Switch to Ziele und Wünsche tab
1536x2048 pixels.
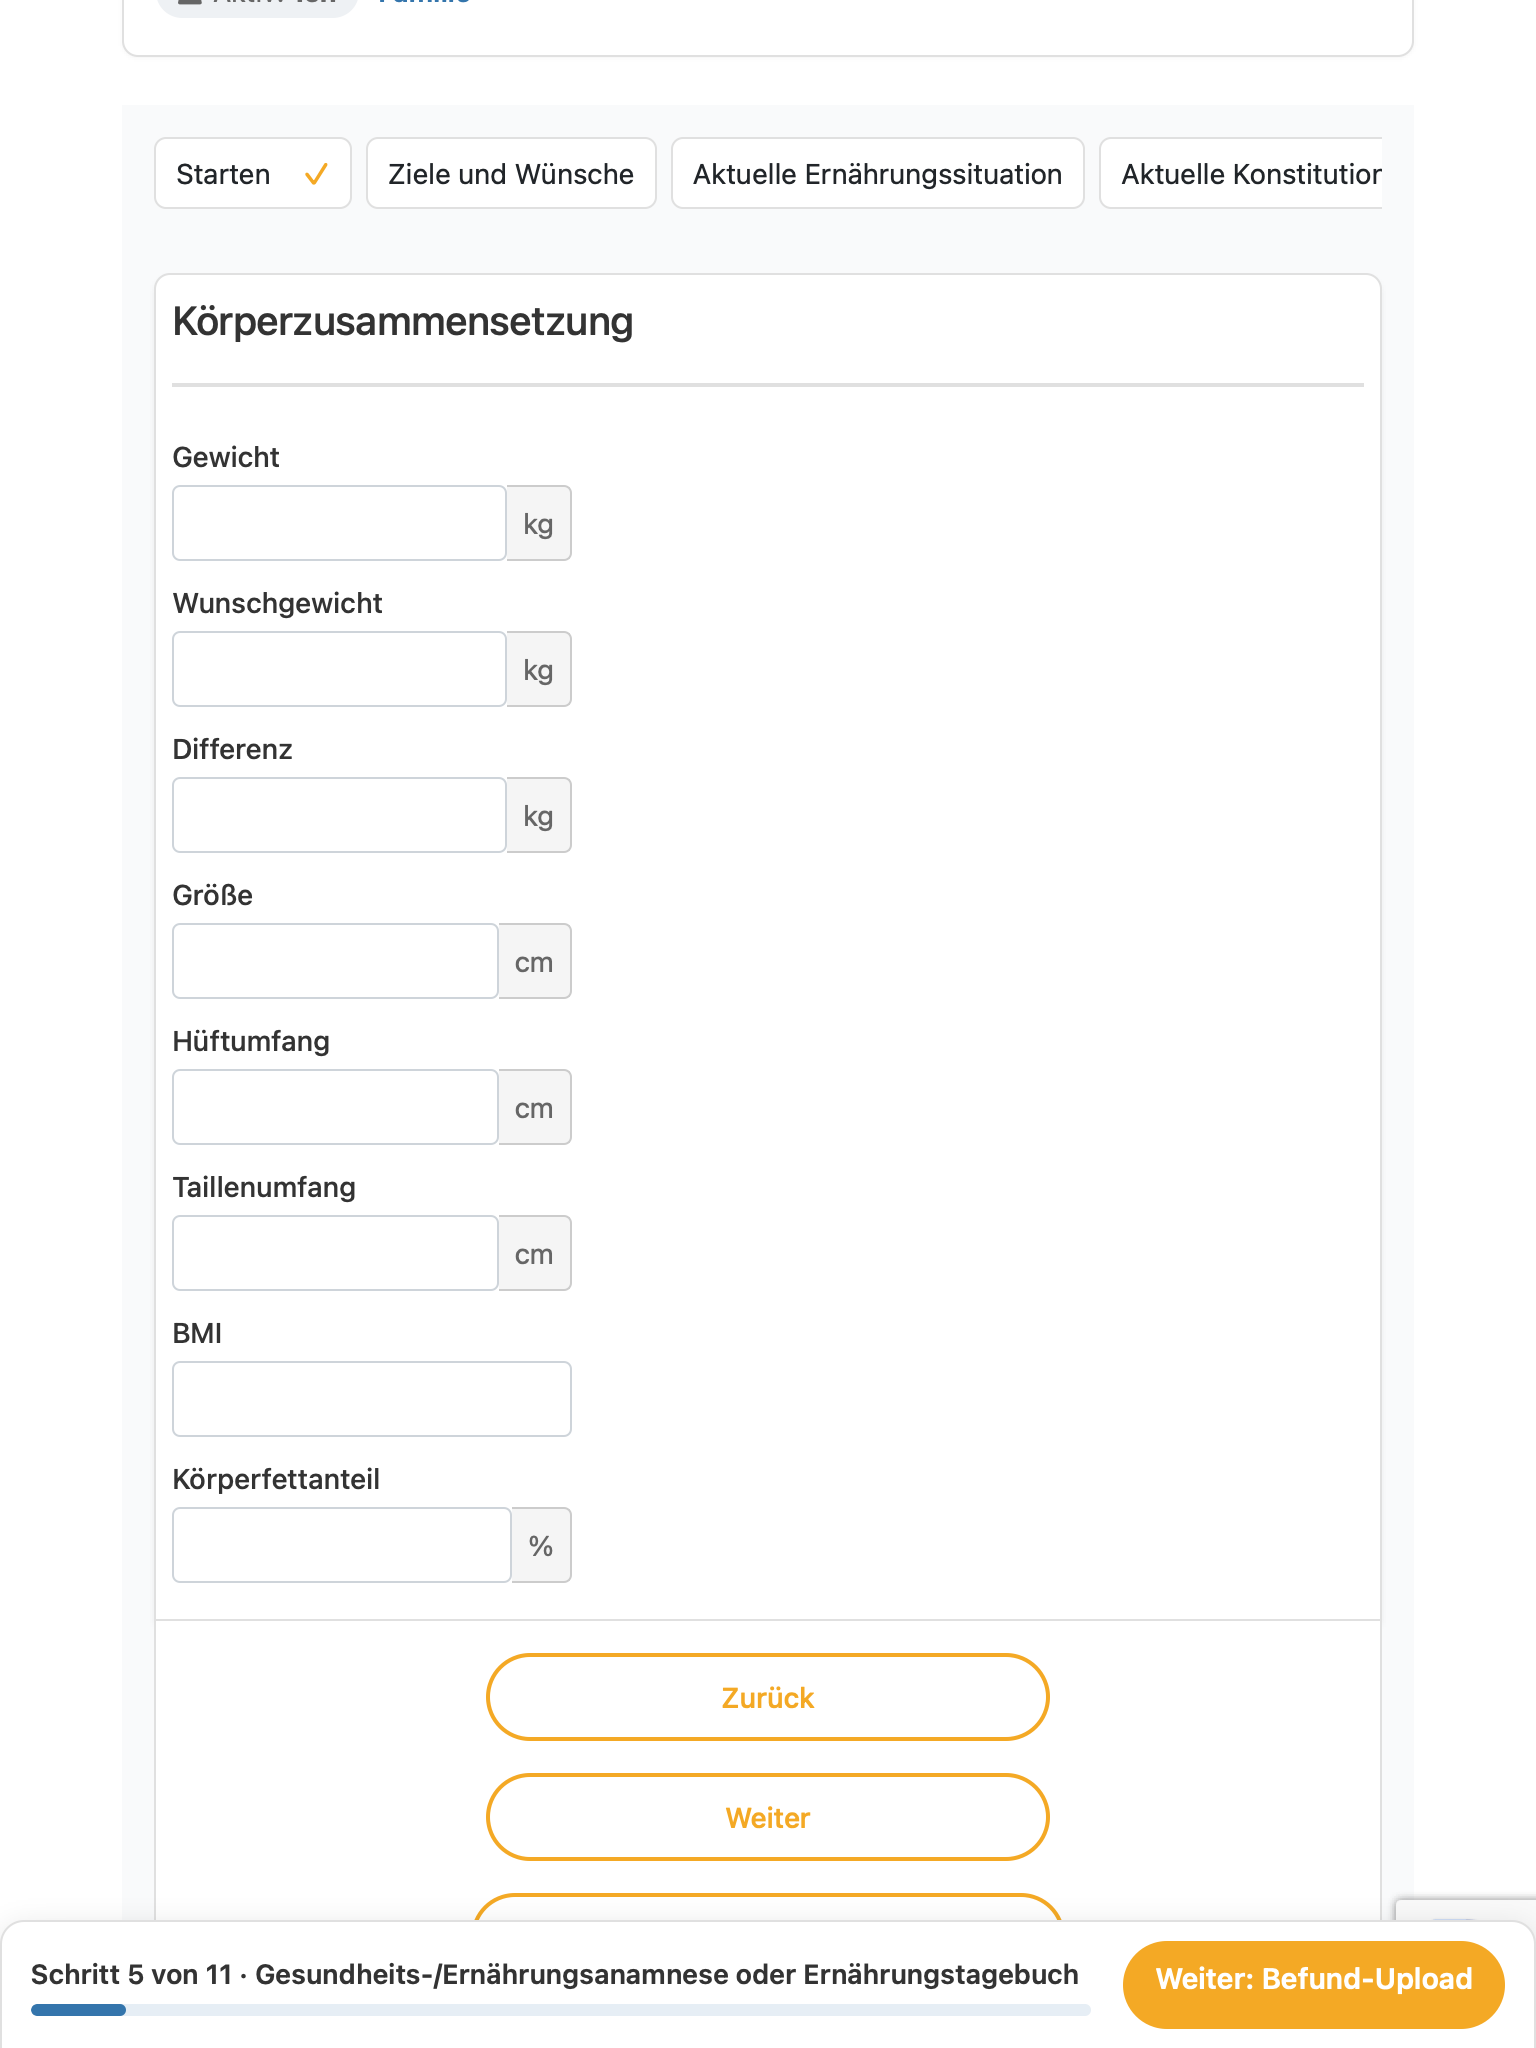tap(511, 174)
